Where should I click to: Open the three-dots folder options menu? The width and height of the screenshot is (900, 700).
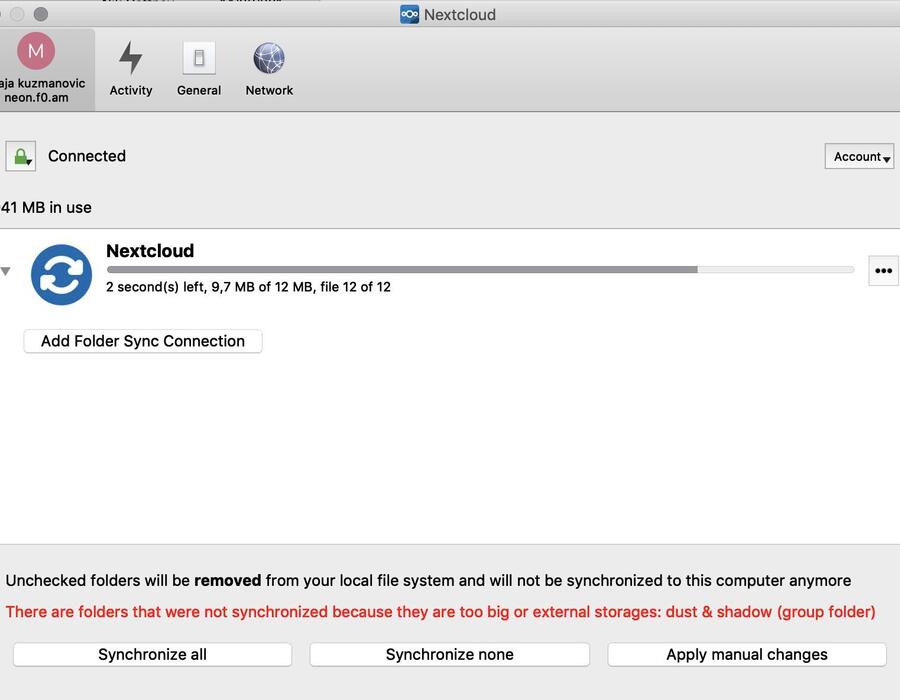pos(883,270)
